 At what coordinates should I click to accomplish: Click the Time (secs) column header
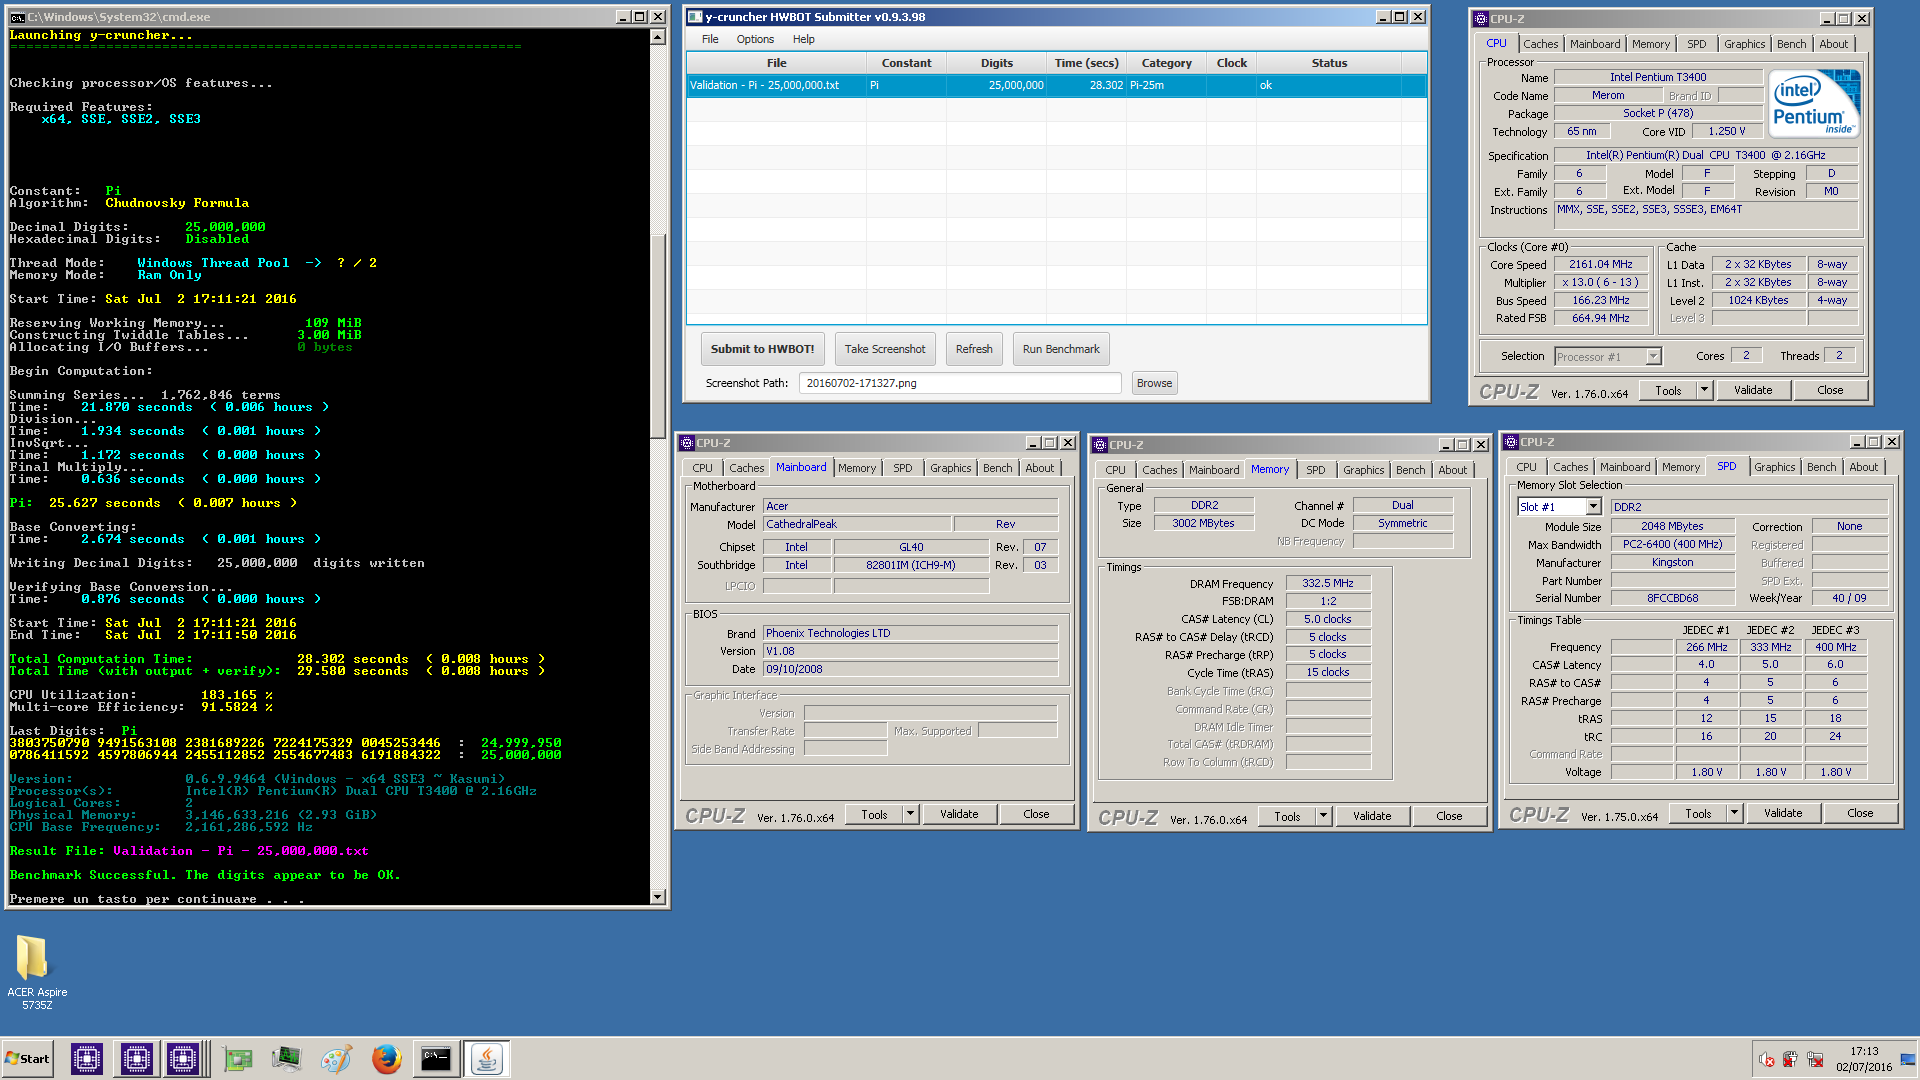[1086, 63]
